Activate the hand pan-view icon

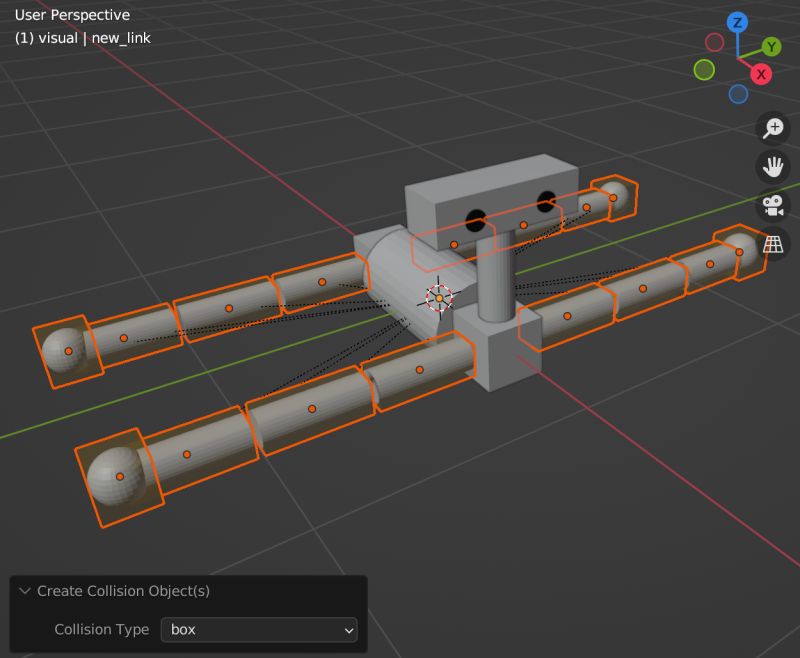[774, 166]
